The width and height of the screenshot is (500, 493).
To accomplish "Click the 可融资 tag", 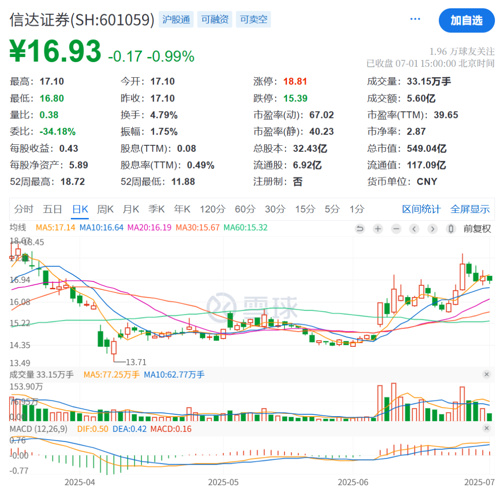I will 215,19.
